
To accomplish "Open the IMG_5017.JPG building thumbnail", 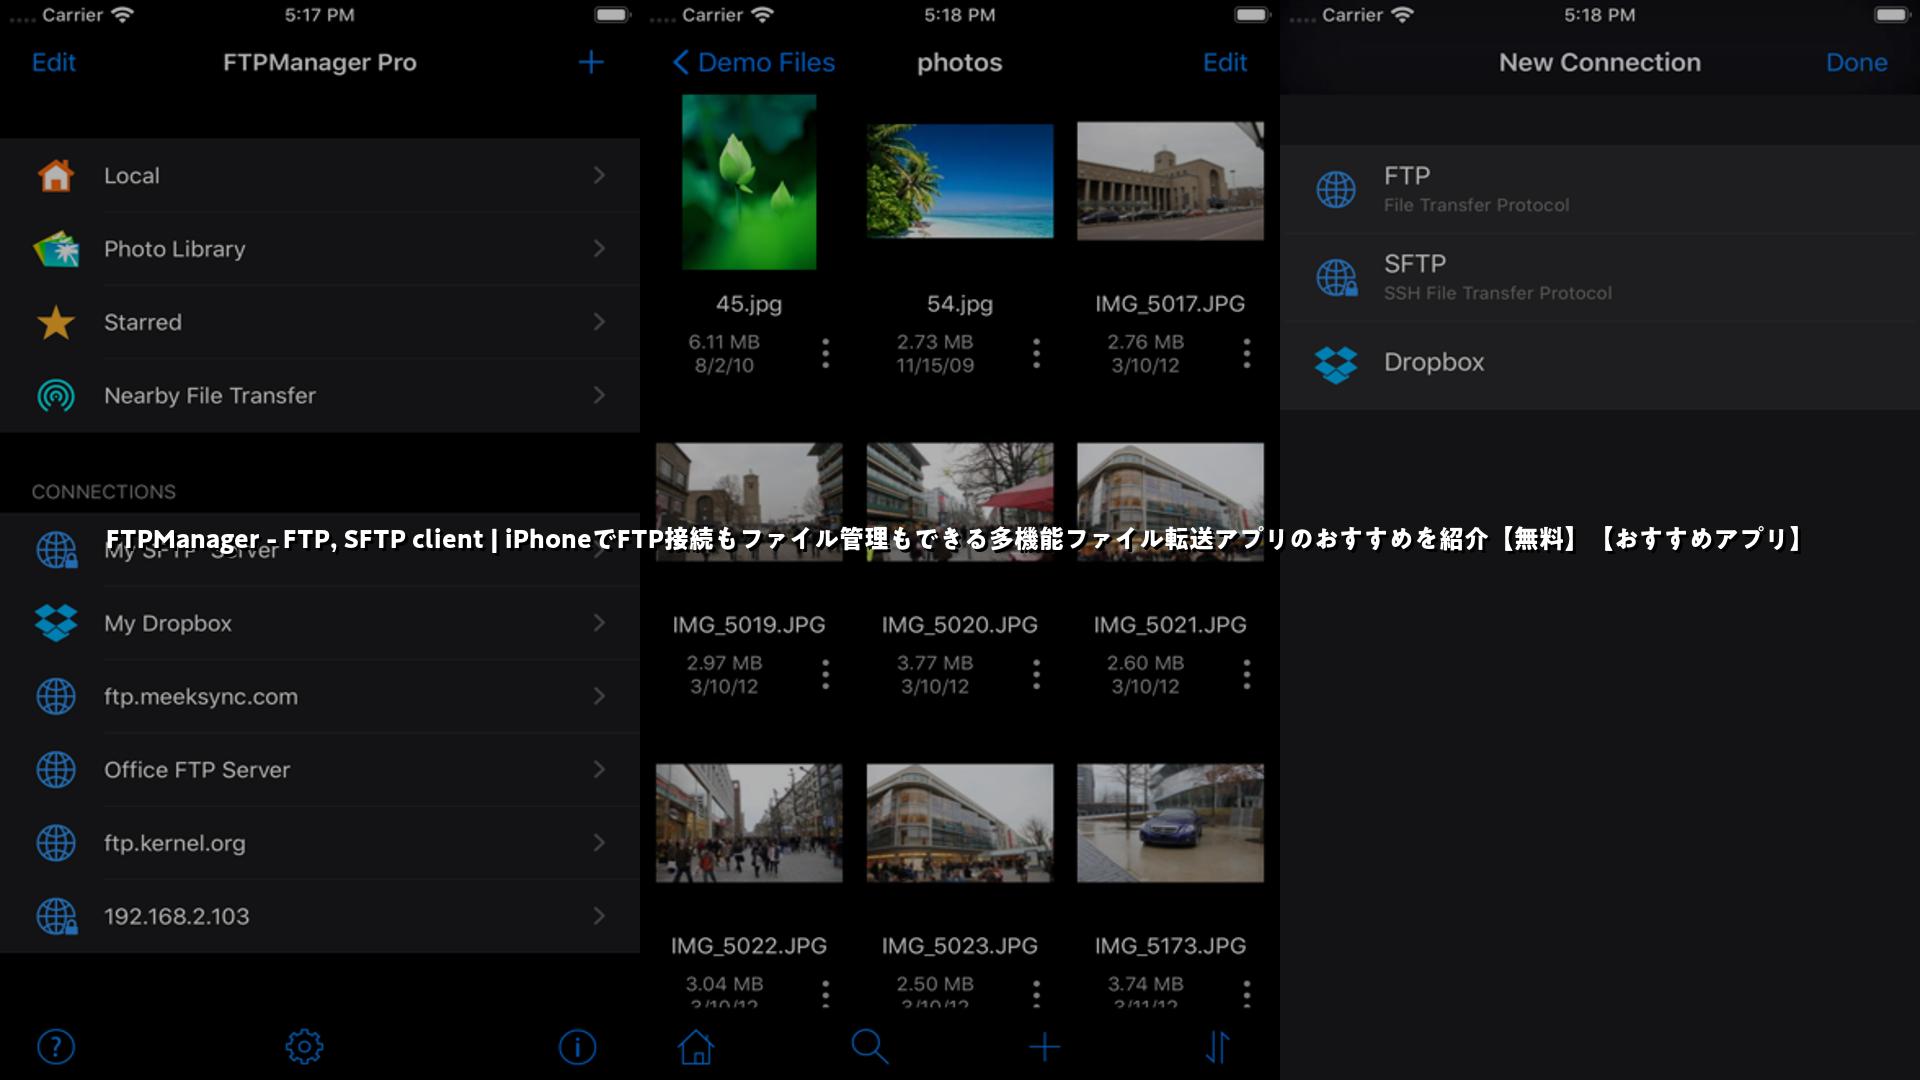I will click(x=1170, y=181).
